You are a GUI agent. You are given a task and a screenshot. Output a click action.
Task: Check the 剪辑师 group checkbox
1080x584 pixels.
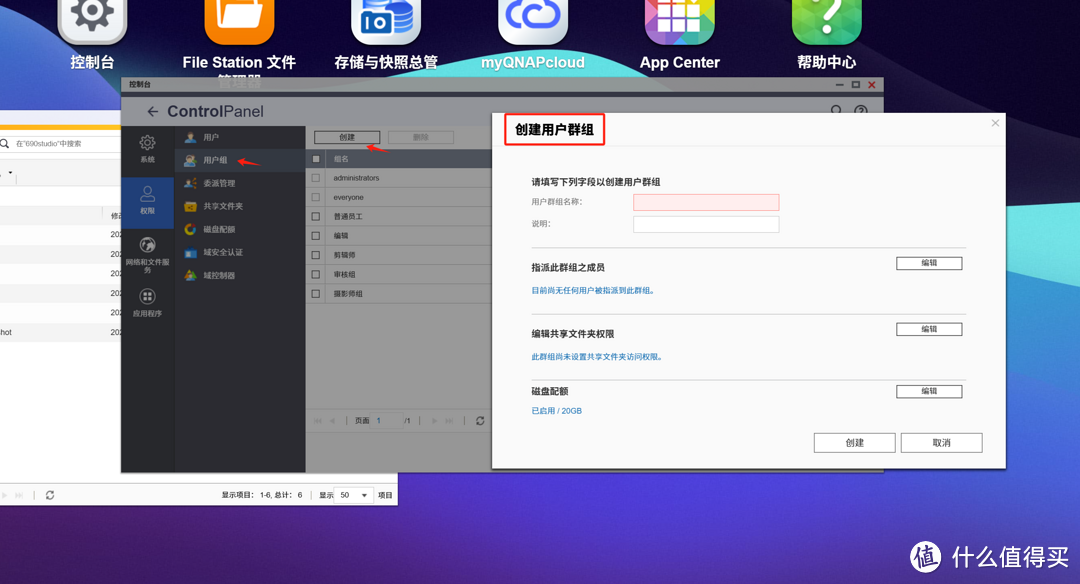tap(316, 255)
